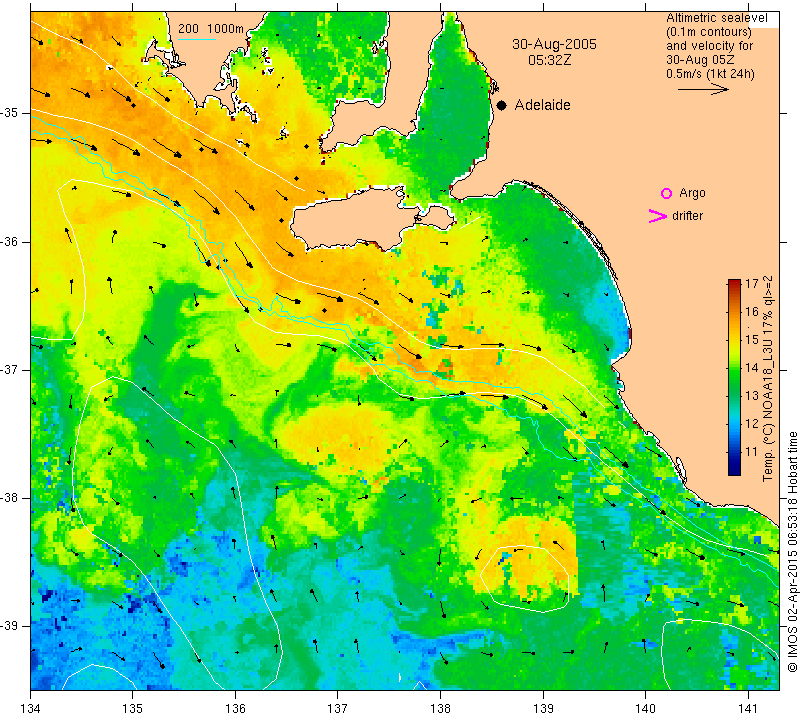
Task: Click the 'Altimetric sealevel' heading text
Action: 716,18
